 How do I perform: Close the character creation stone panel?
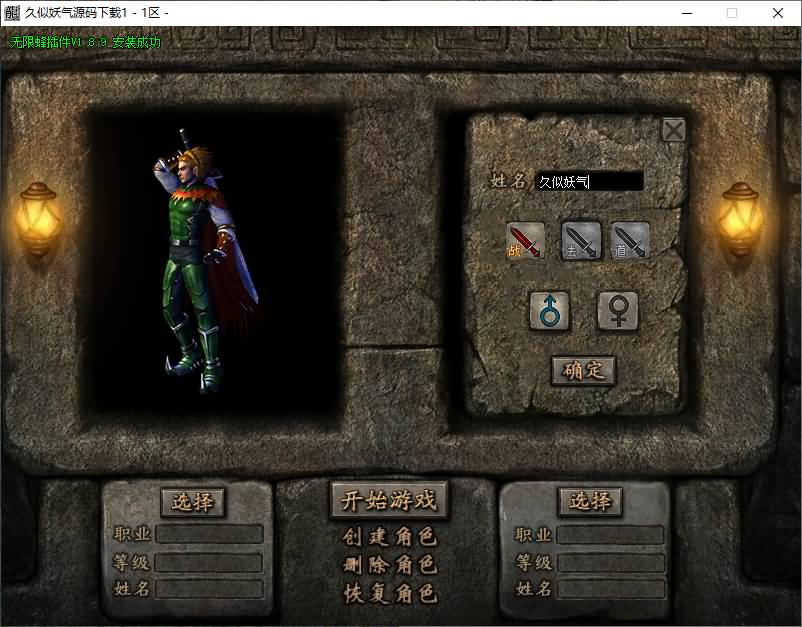[674, 129]
